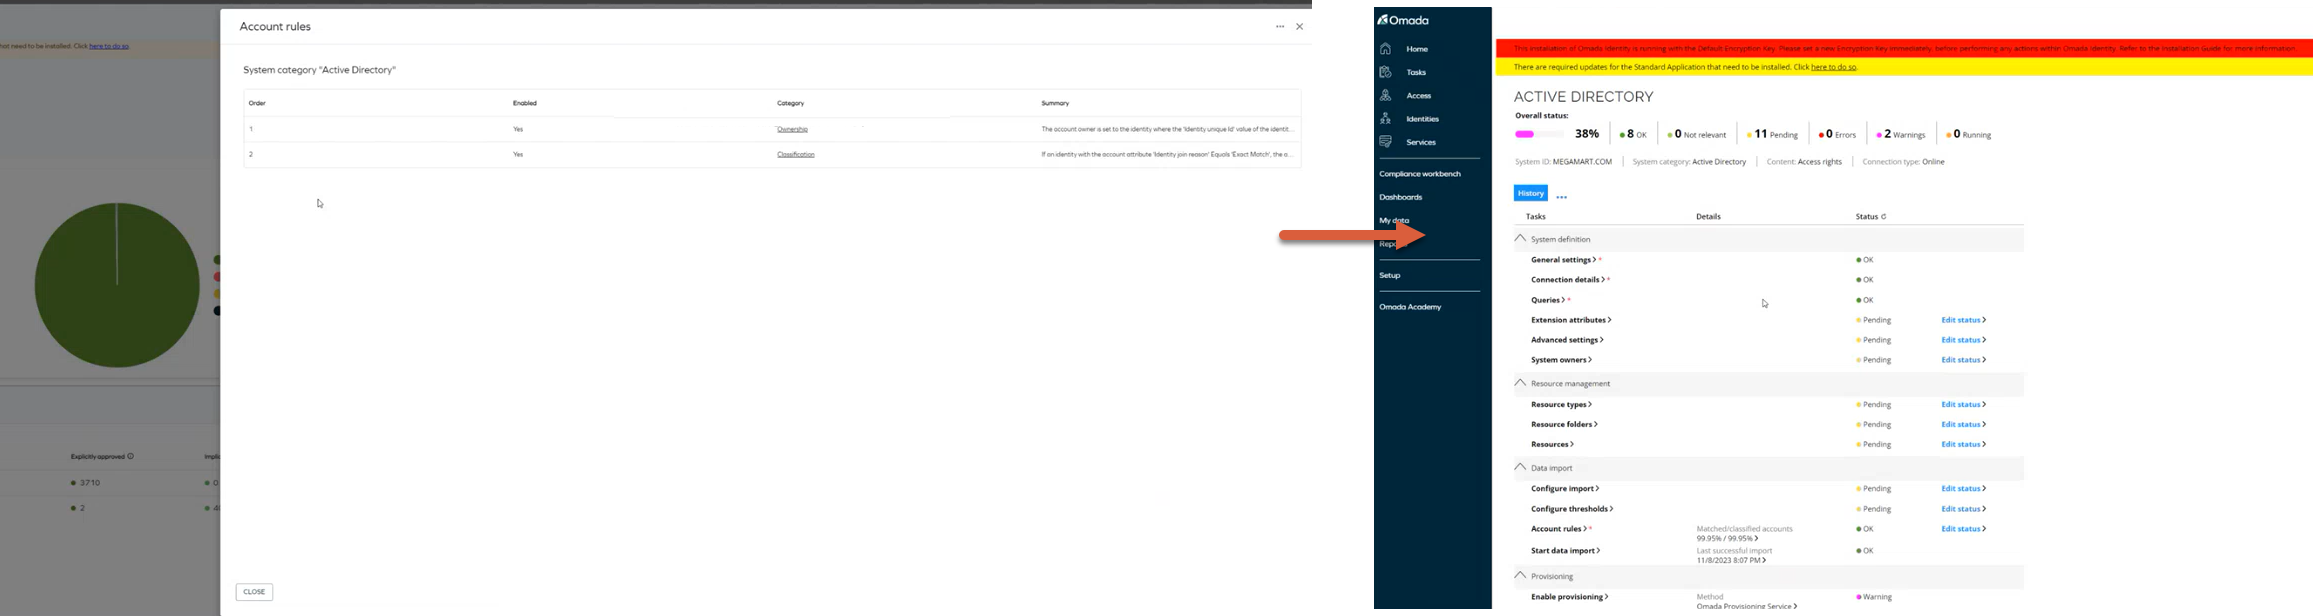
Task: Click Edit status for Configure thresholds
Action: 1963,509
